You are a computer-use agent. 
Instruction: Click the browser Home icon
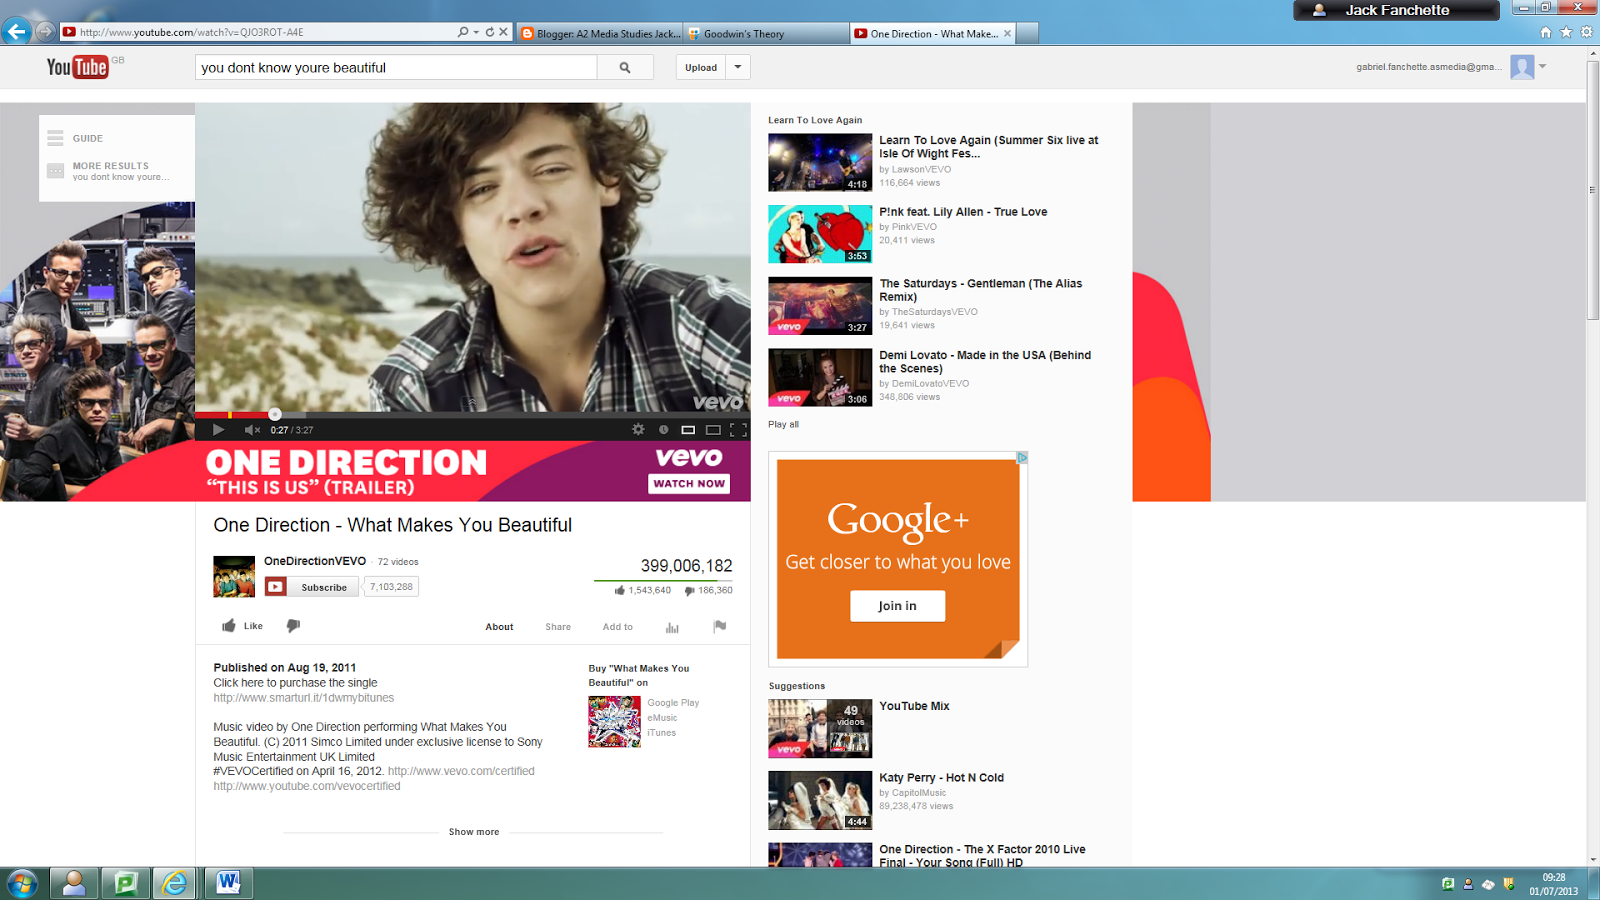point(1546,32)
